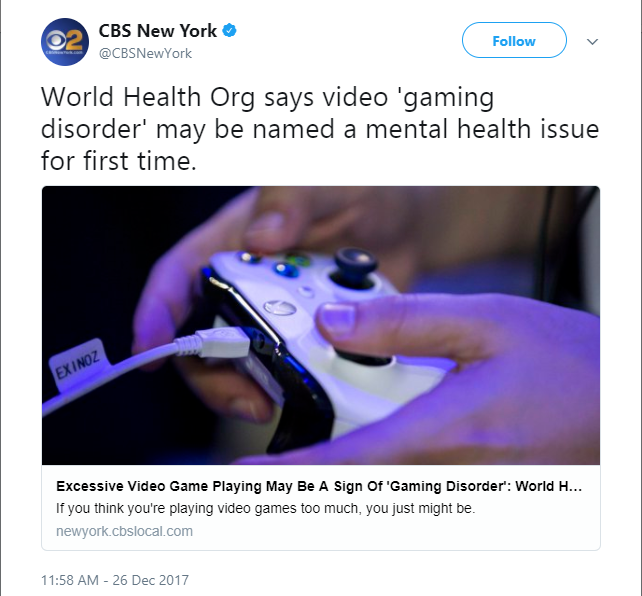The width and height of the screenshot is (642, 596).
Task: Click the blue verified badge checkmark
Action: pyautogui.click(x=229, y=31)
